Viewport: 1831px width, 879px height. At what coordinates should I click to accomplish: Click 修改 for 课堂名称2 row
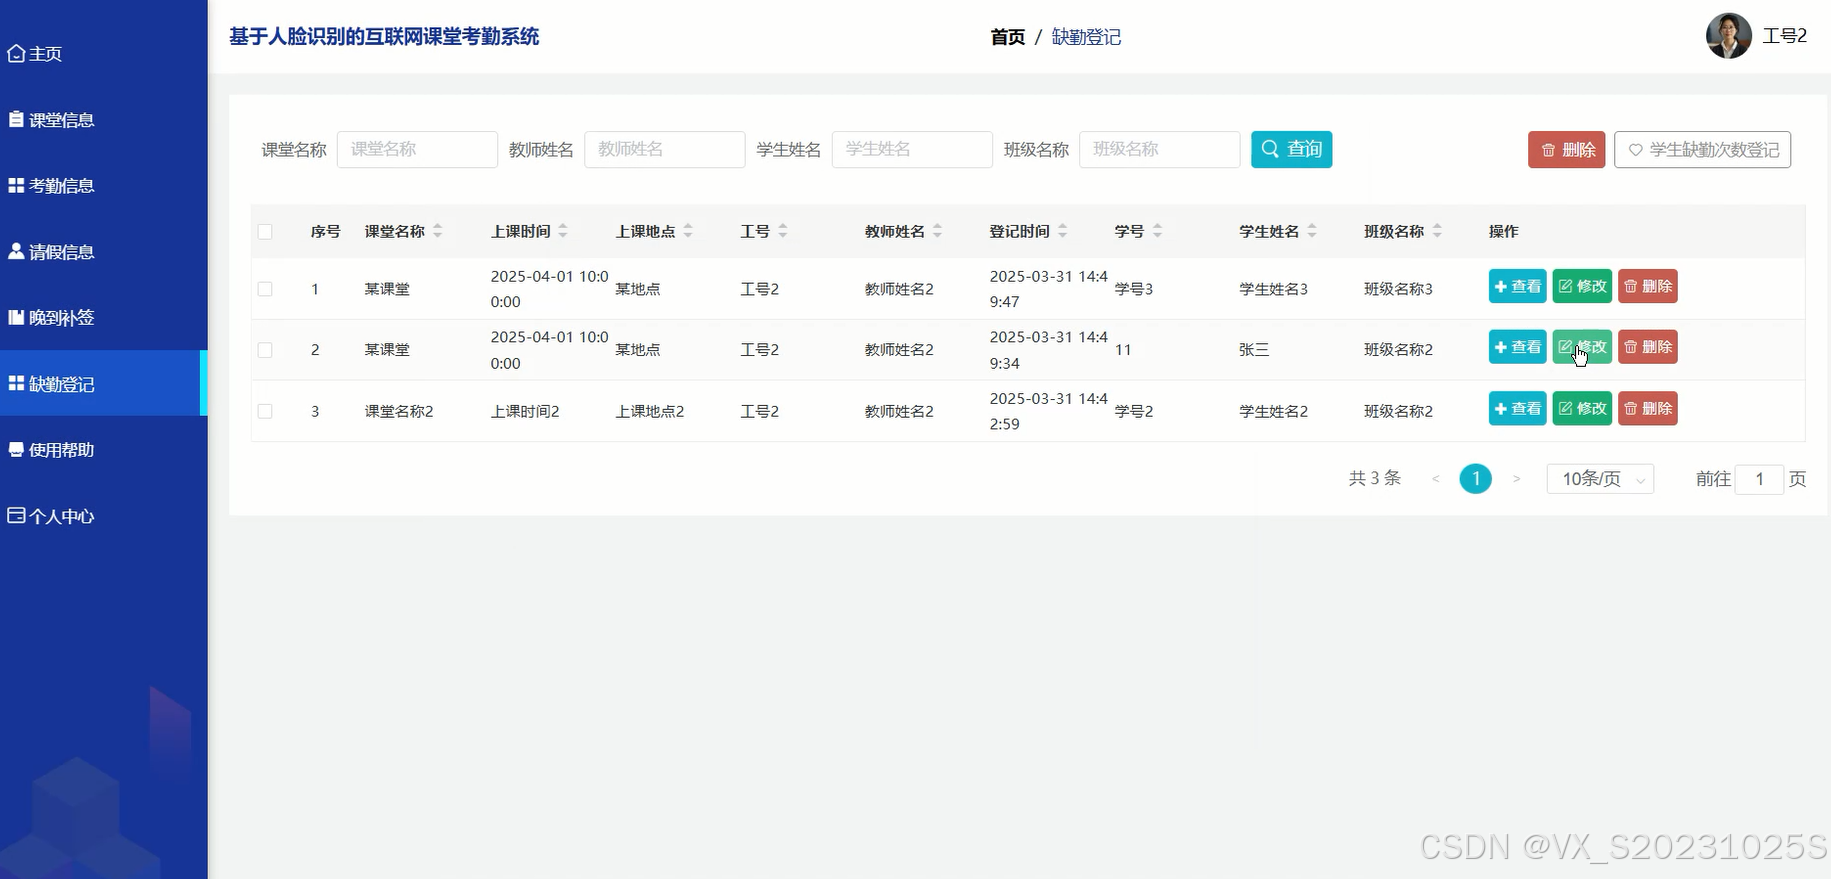point(1582,409)
